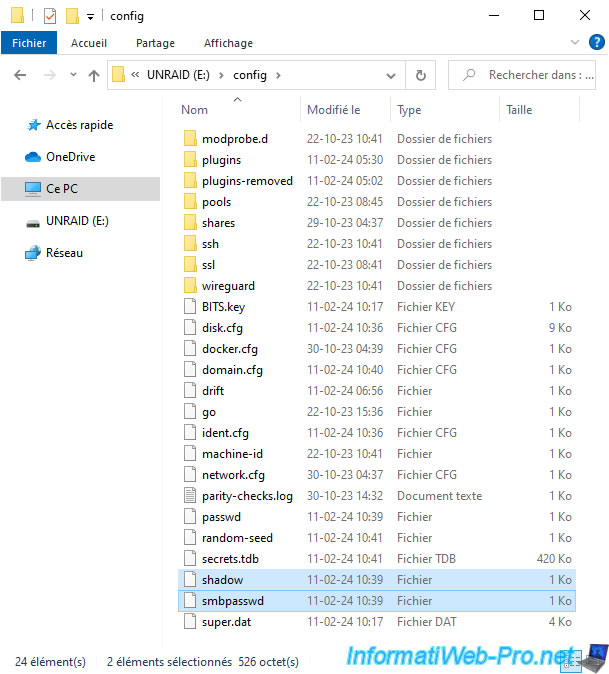The image size is (609, 674).
Task: Open the Help question mark icon
Action: 595,43
